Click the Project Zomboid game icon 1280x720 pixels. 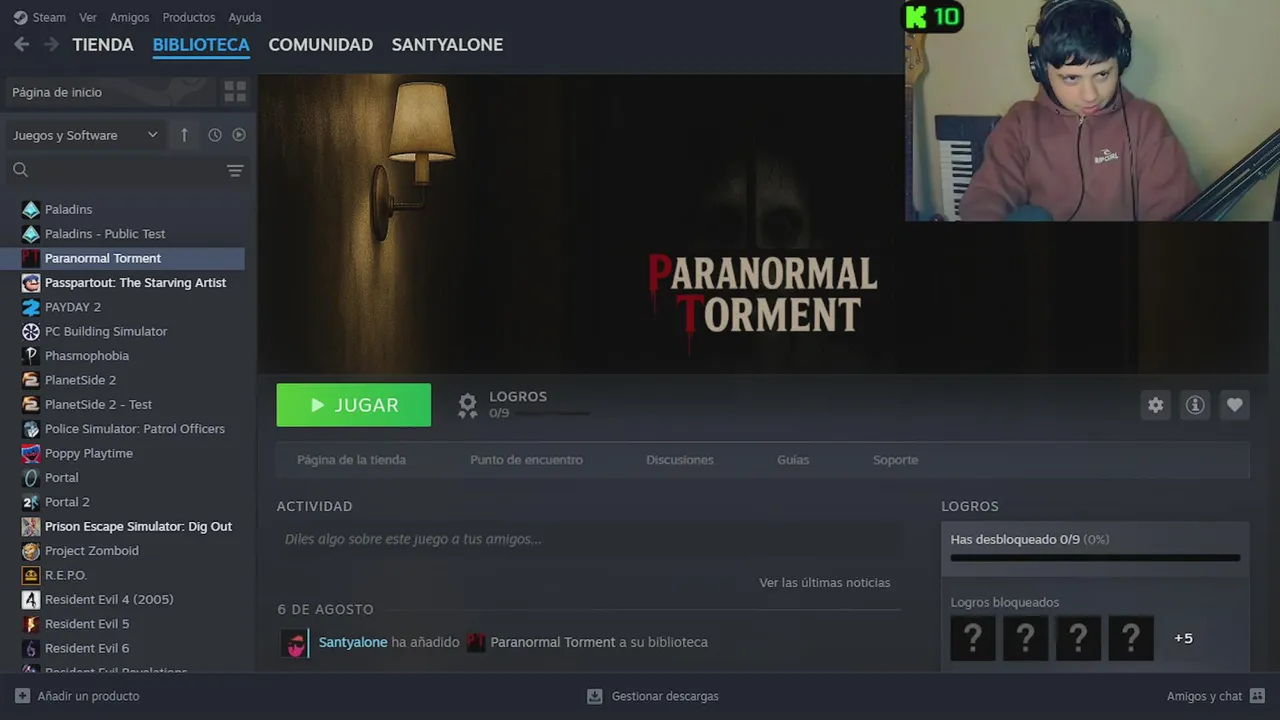(31, 551)
